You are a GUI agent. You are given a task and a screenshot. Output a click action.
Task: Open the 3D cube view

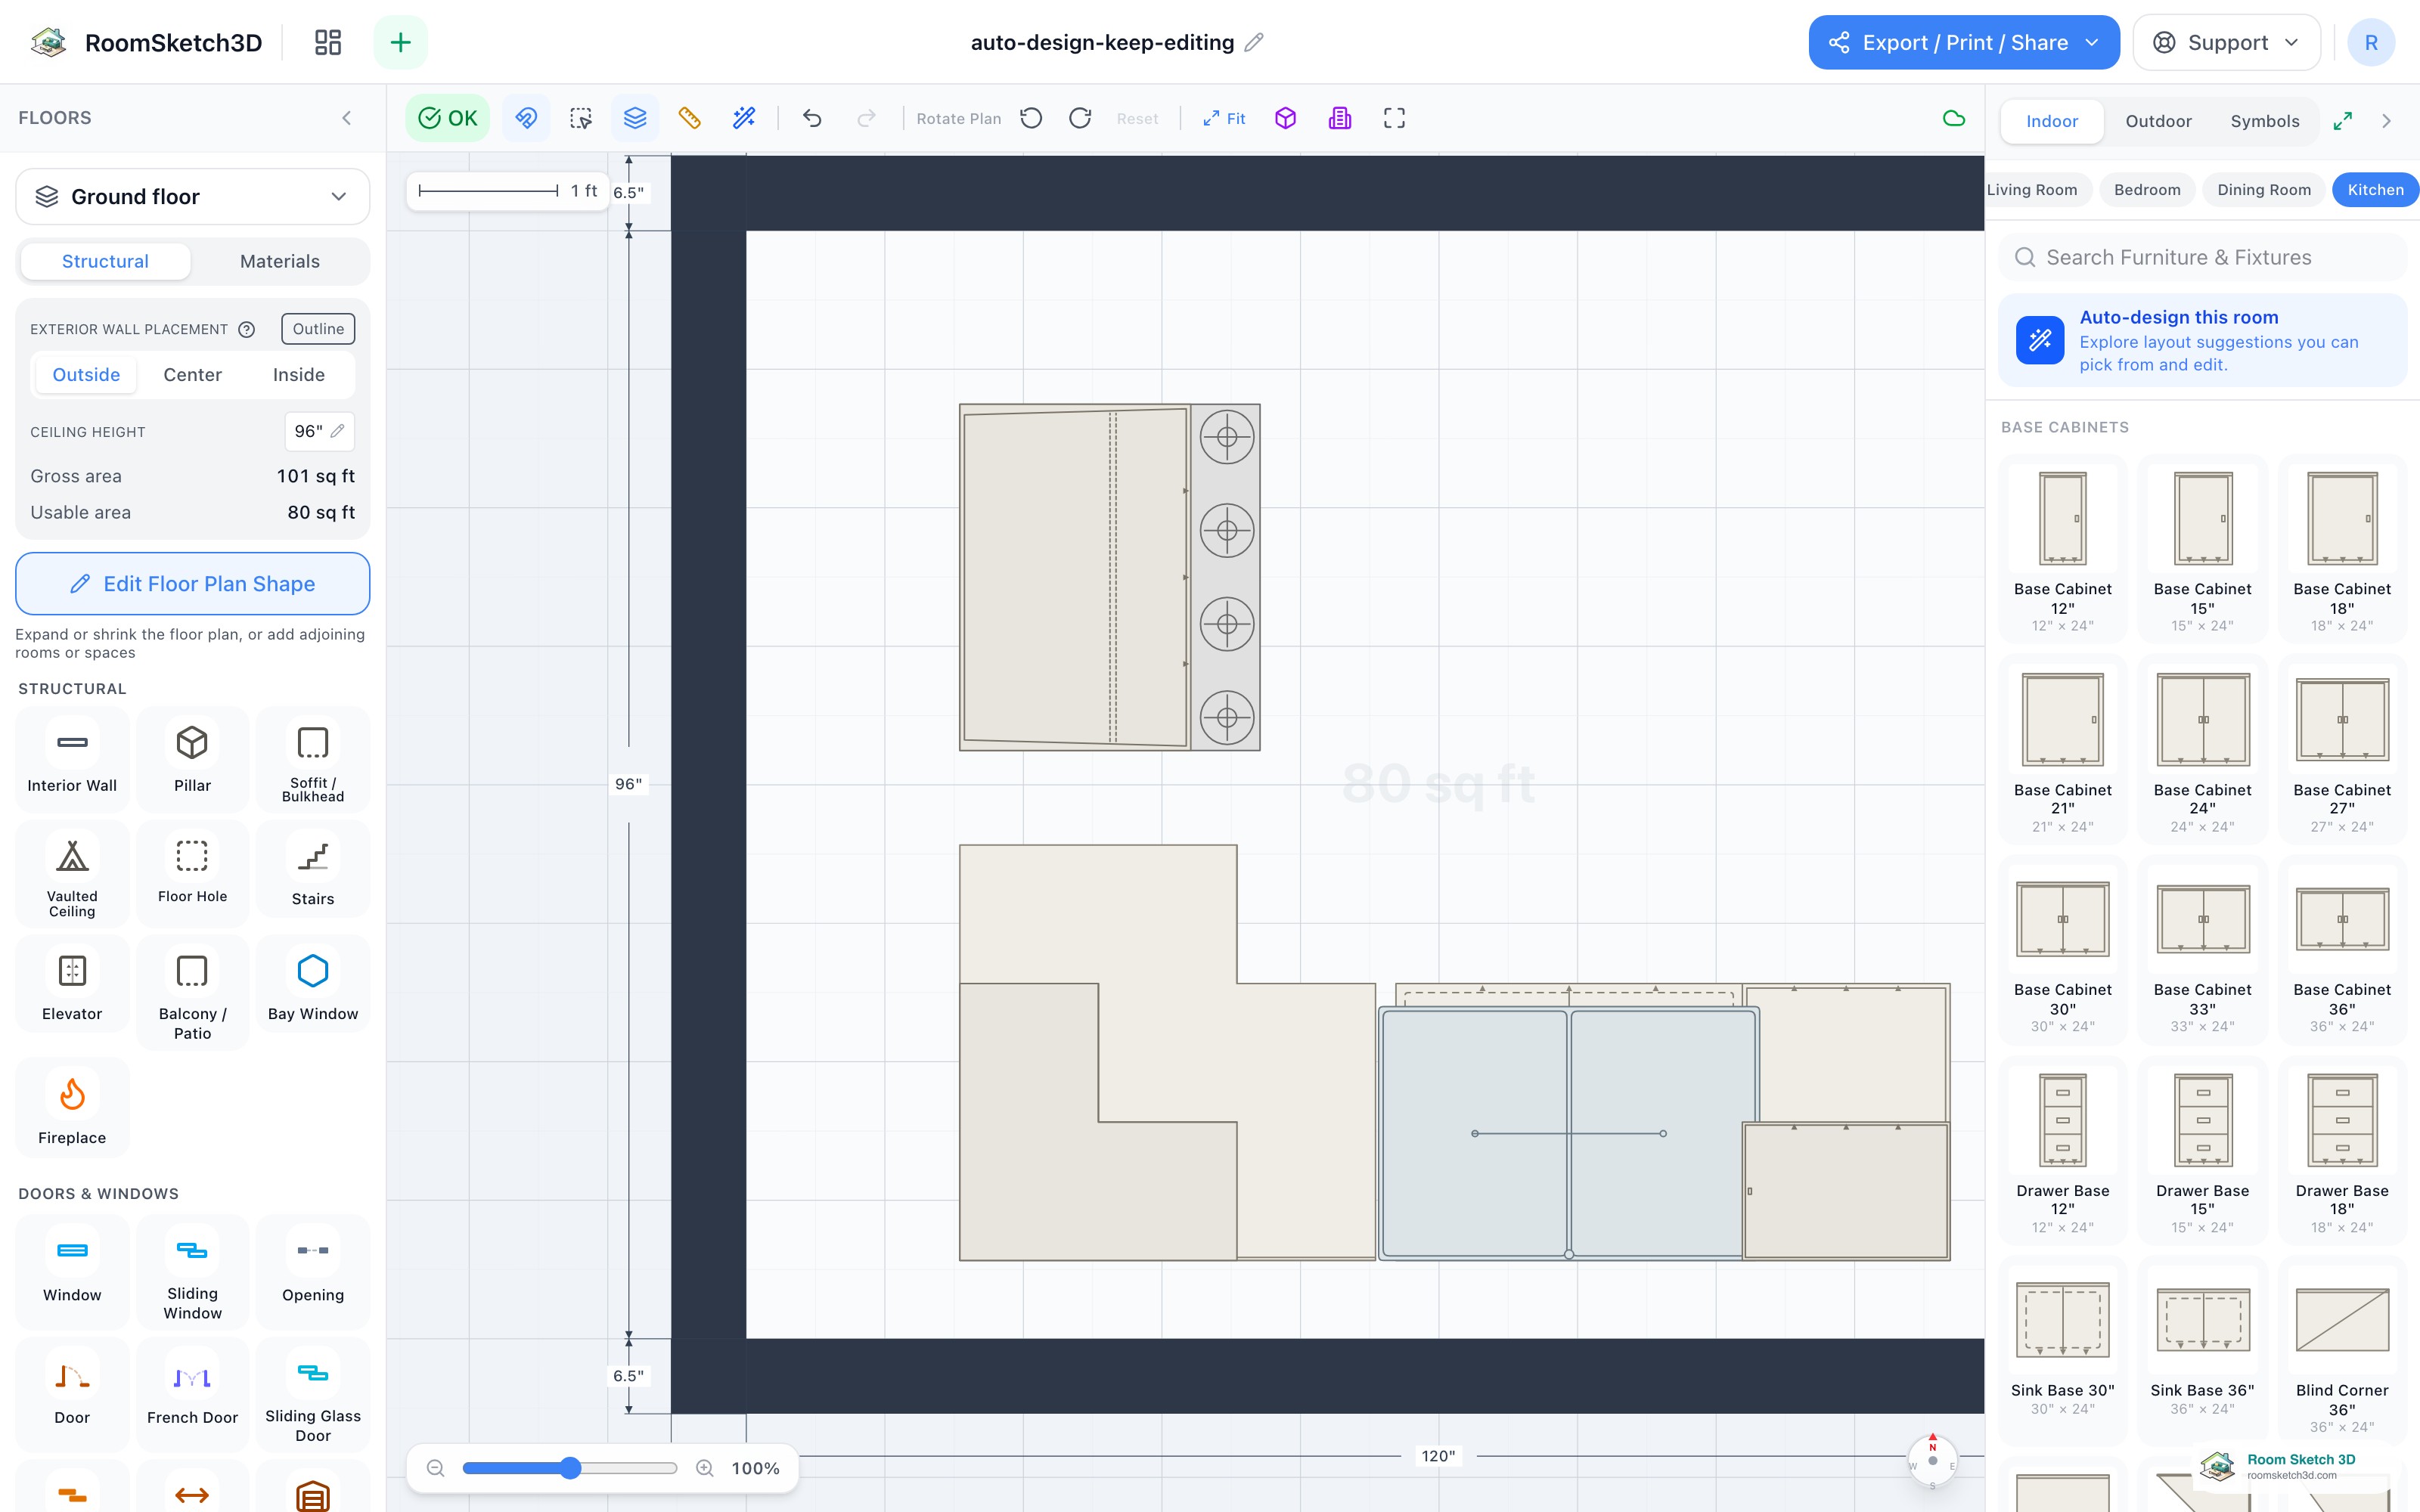pyautogui.click(x=1286, y=118)
